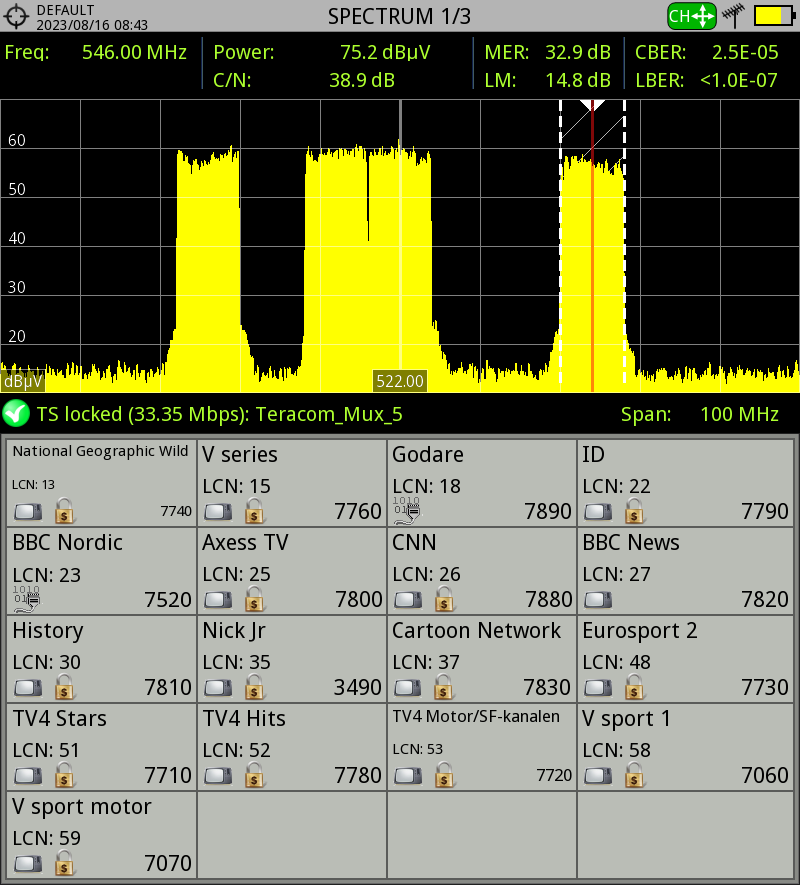This screenshot has width=800, height=885.
Task: Click the TV icon in TV4 Hits cell
Action: (x=218, y=776)
